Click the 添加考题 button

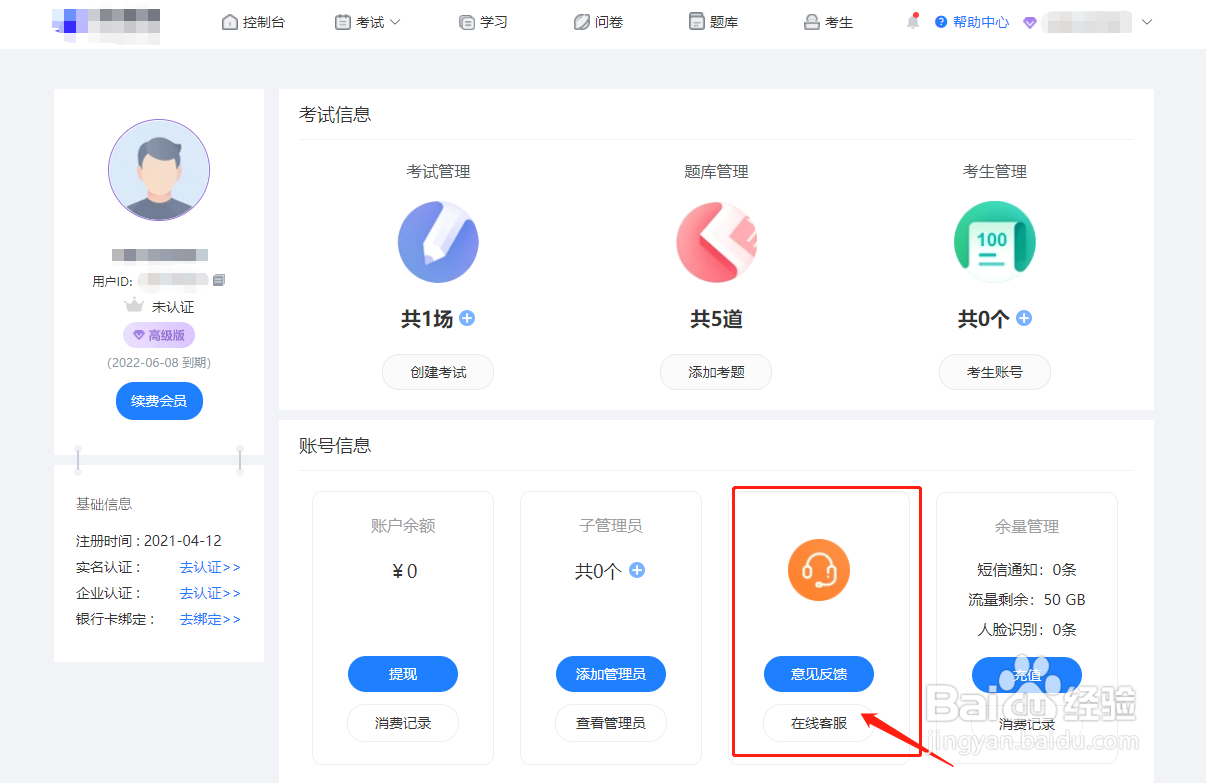(716, 372)
